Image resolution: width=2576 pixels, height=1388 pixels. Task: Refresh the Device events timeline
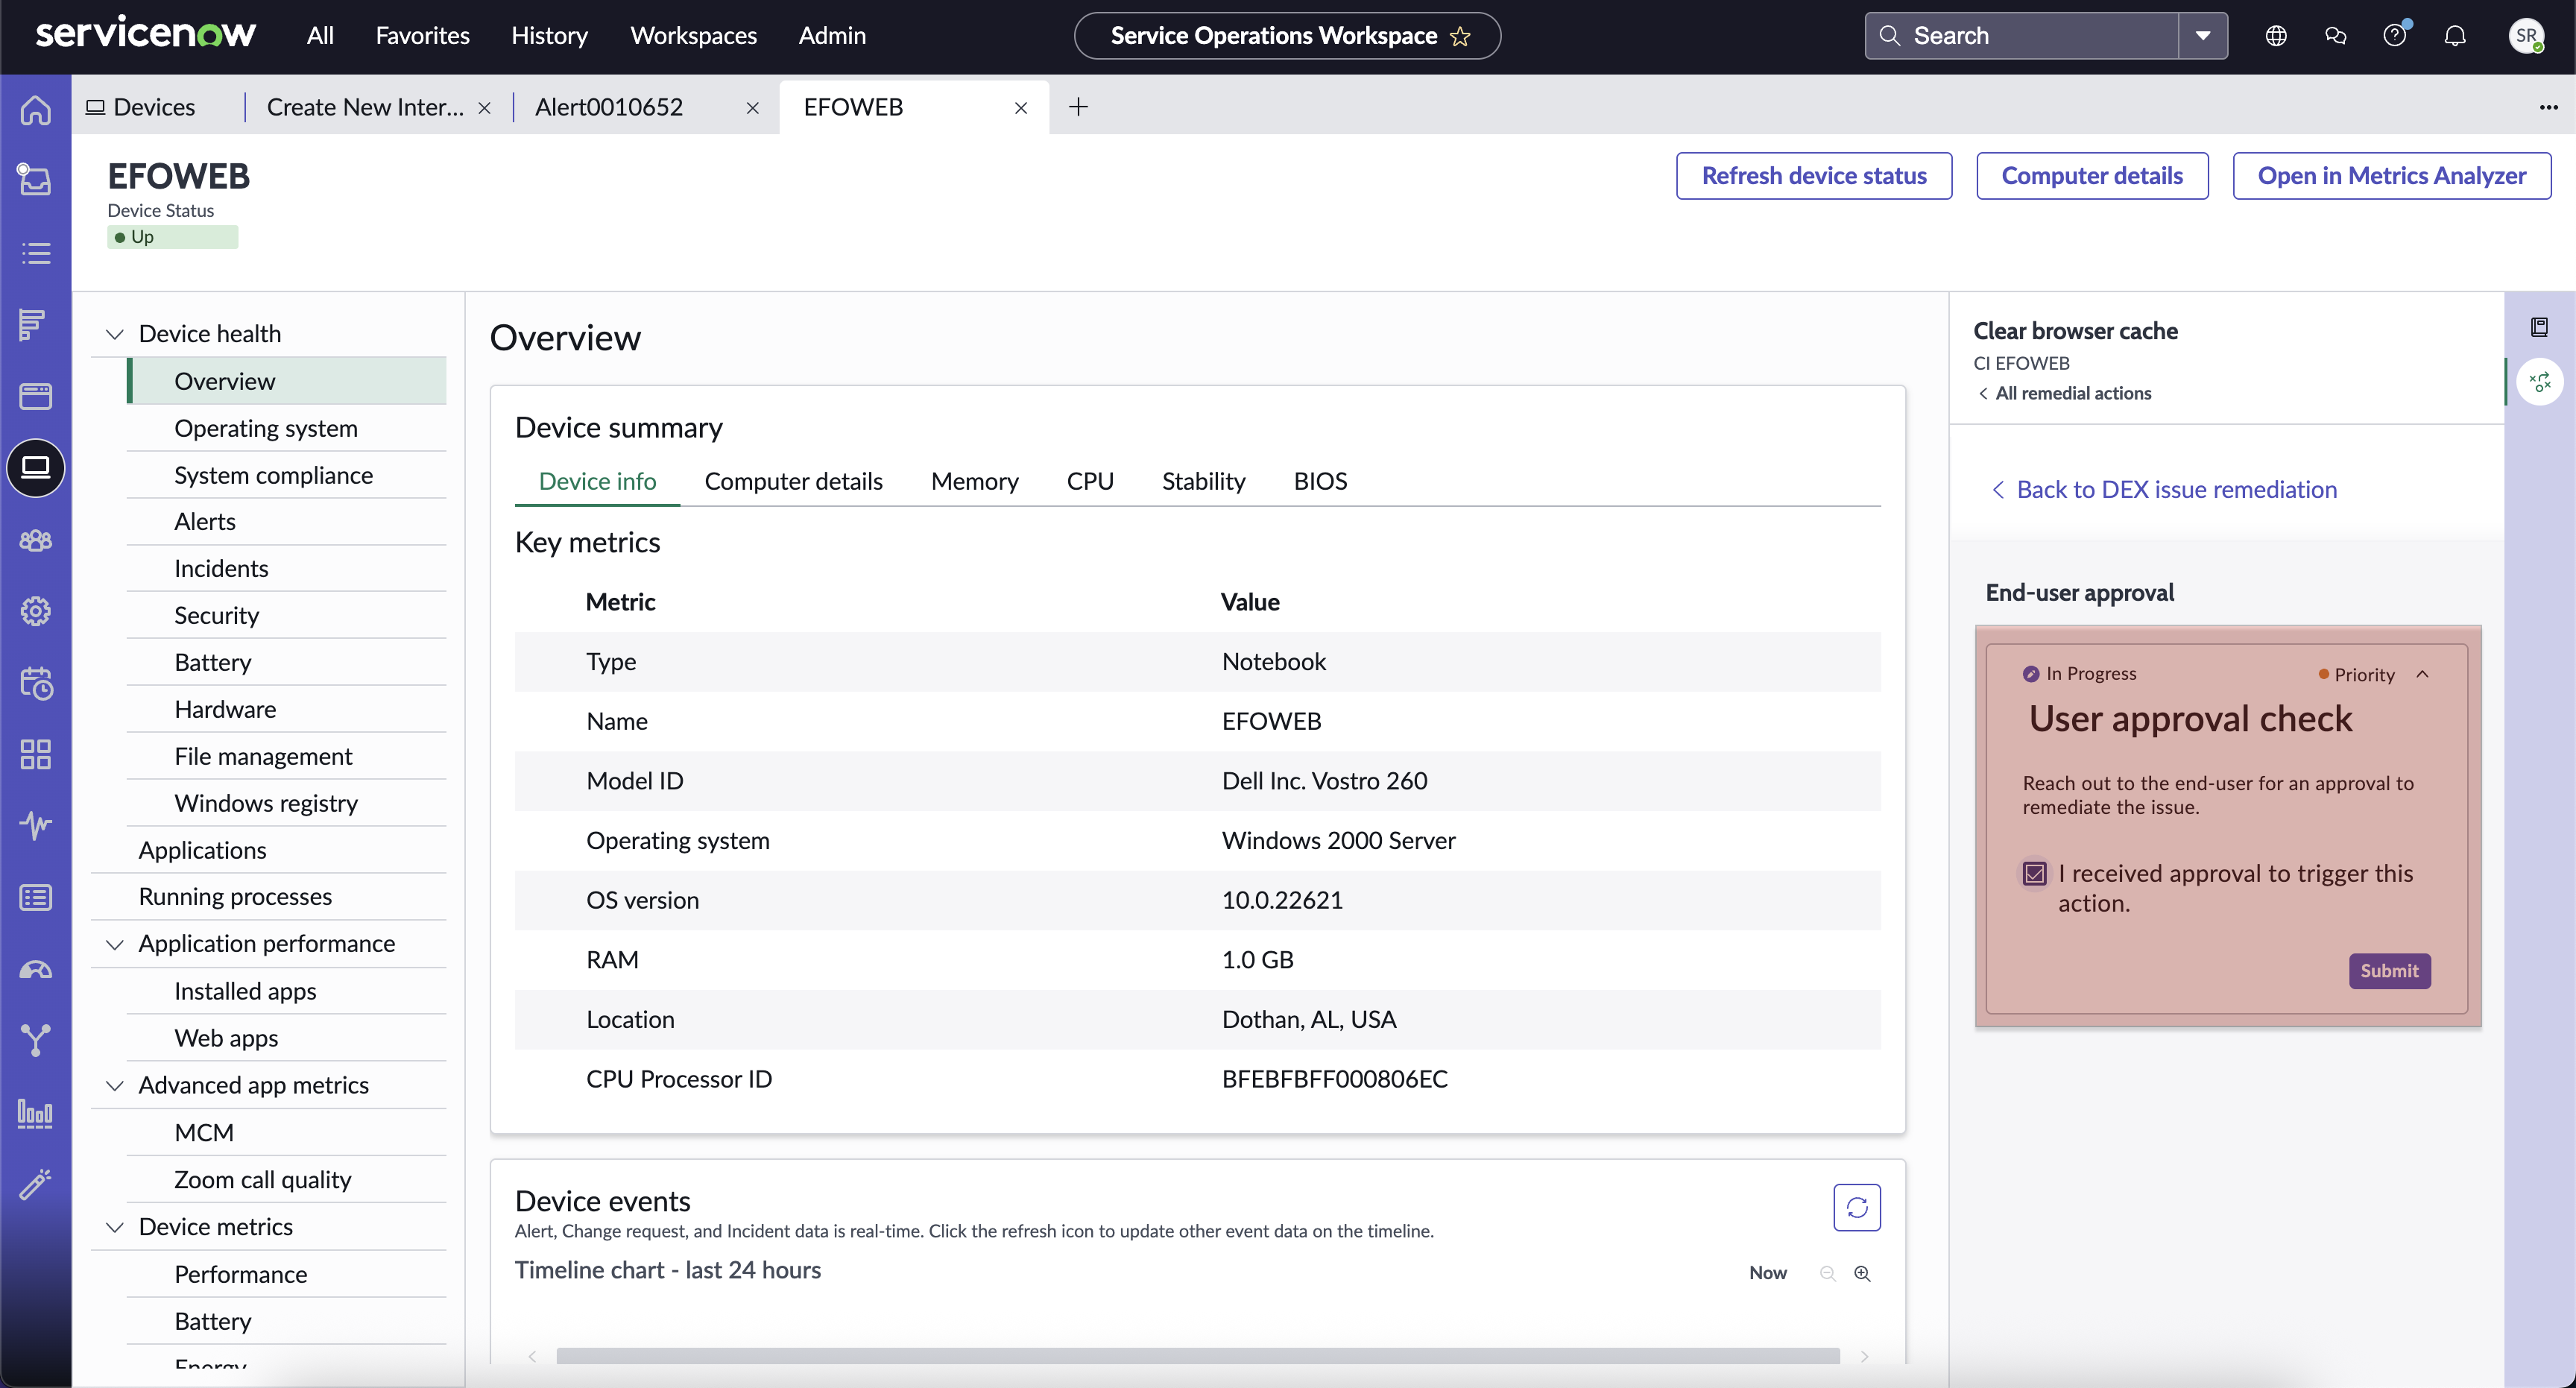click(x=1857, y=1207)
